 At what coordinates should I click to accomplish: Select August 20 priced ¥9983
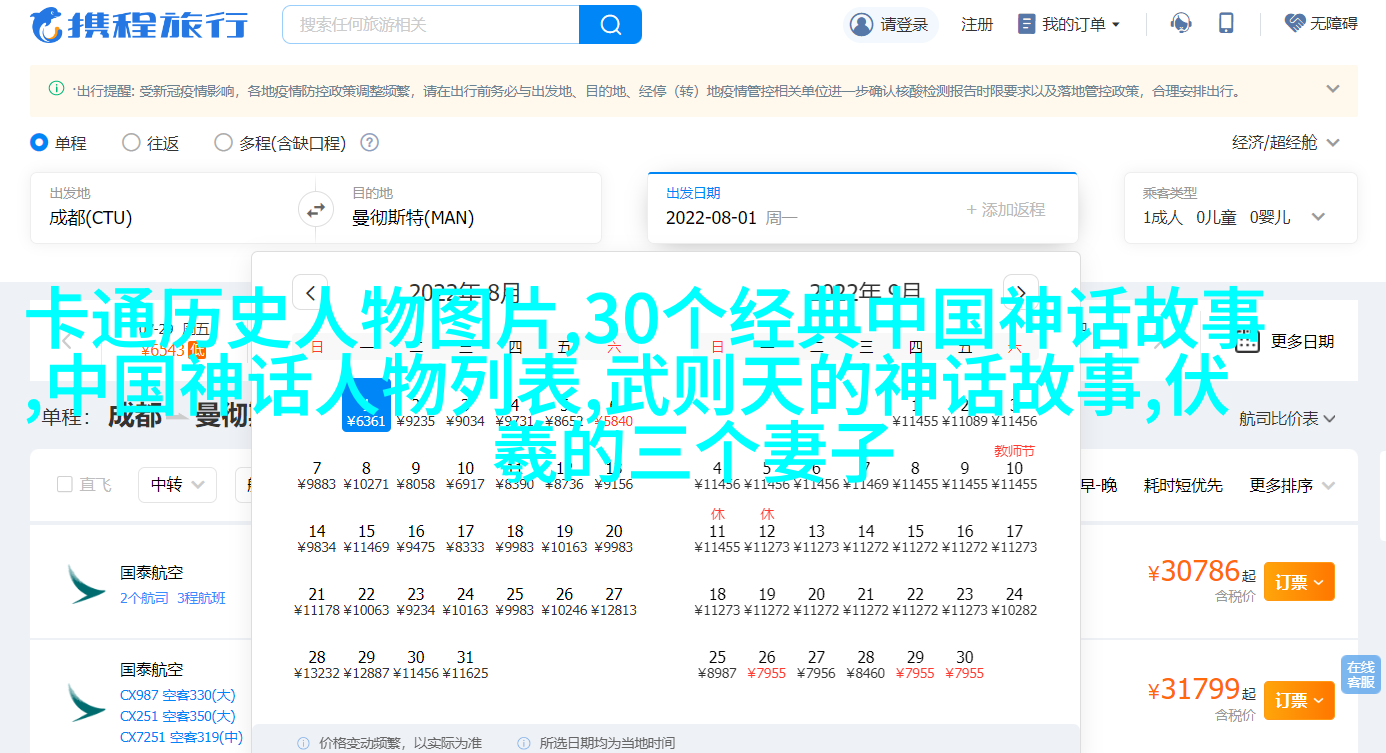coord(614,538)
